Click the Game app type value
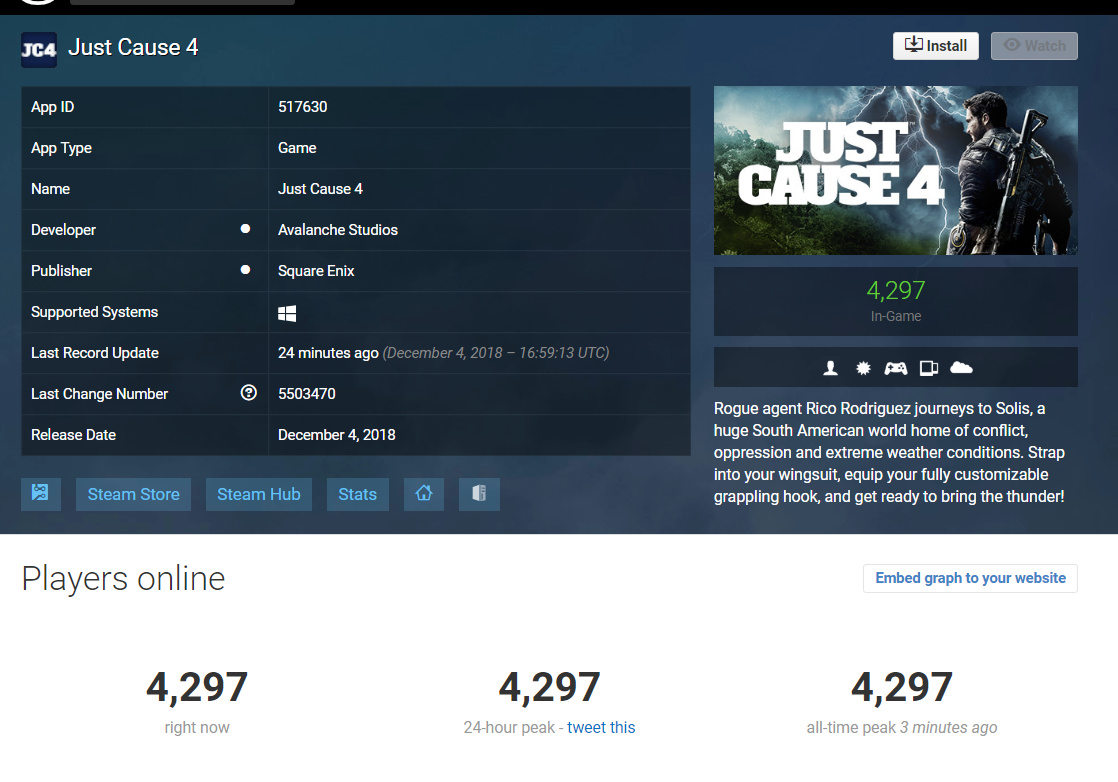The height and width of the screenshot is (782, 1118). [x=297, y=148]
